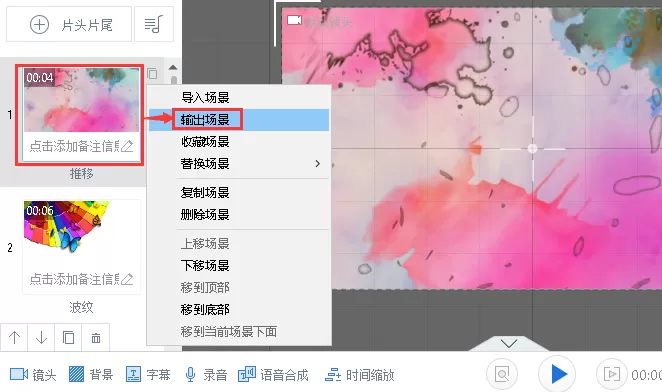Screen dimensions: 662x392
Task: Click the delete scene trash icon
Action: pos(96,338)
